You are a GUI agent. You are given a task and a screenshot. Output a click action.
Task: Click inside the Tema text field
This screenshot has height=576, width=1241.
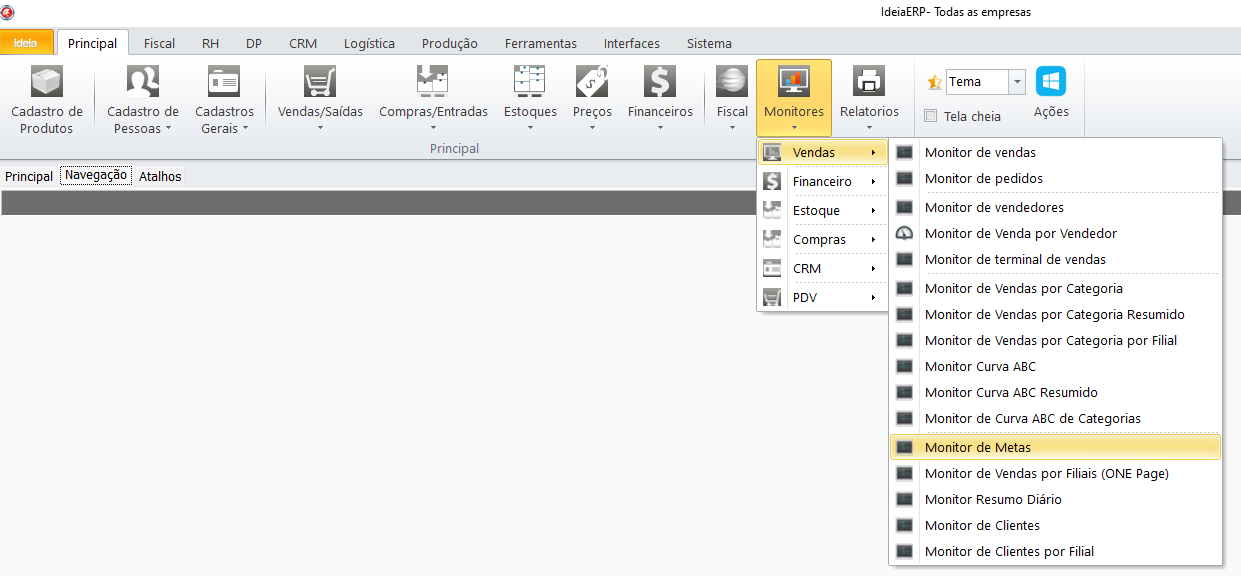975,82
